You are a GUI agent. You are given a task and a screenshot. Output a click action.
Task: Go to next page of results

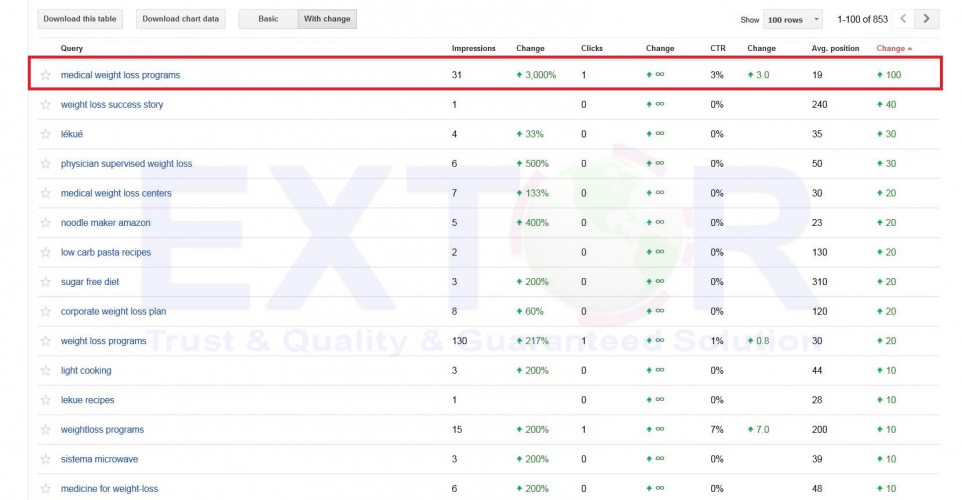tap(929, 19)
